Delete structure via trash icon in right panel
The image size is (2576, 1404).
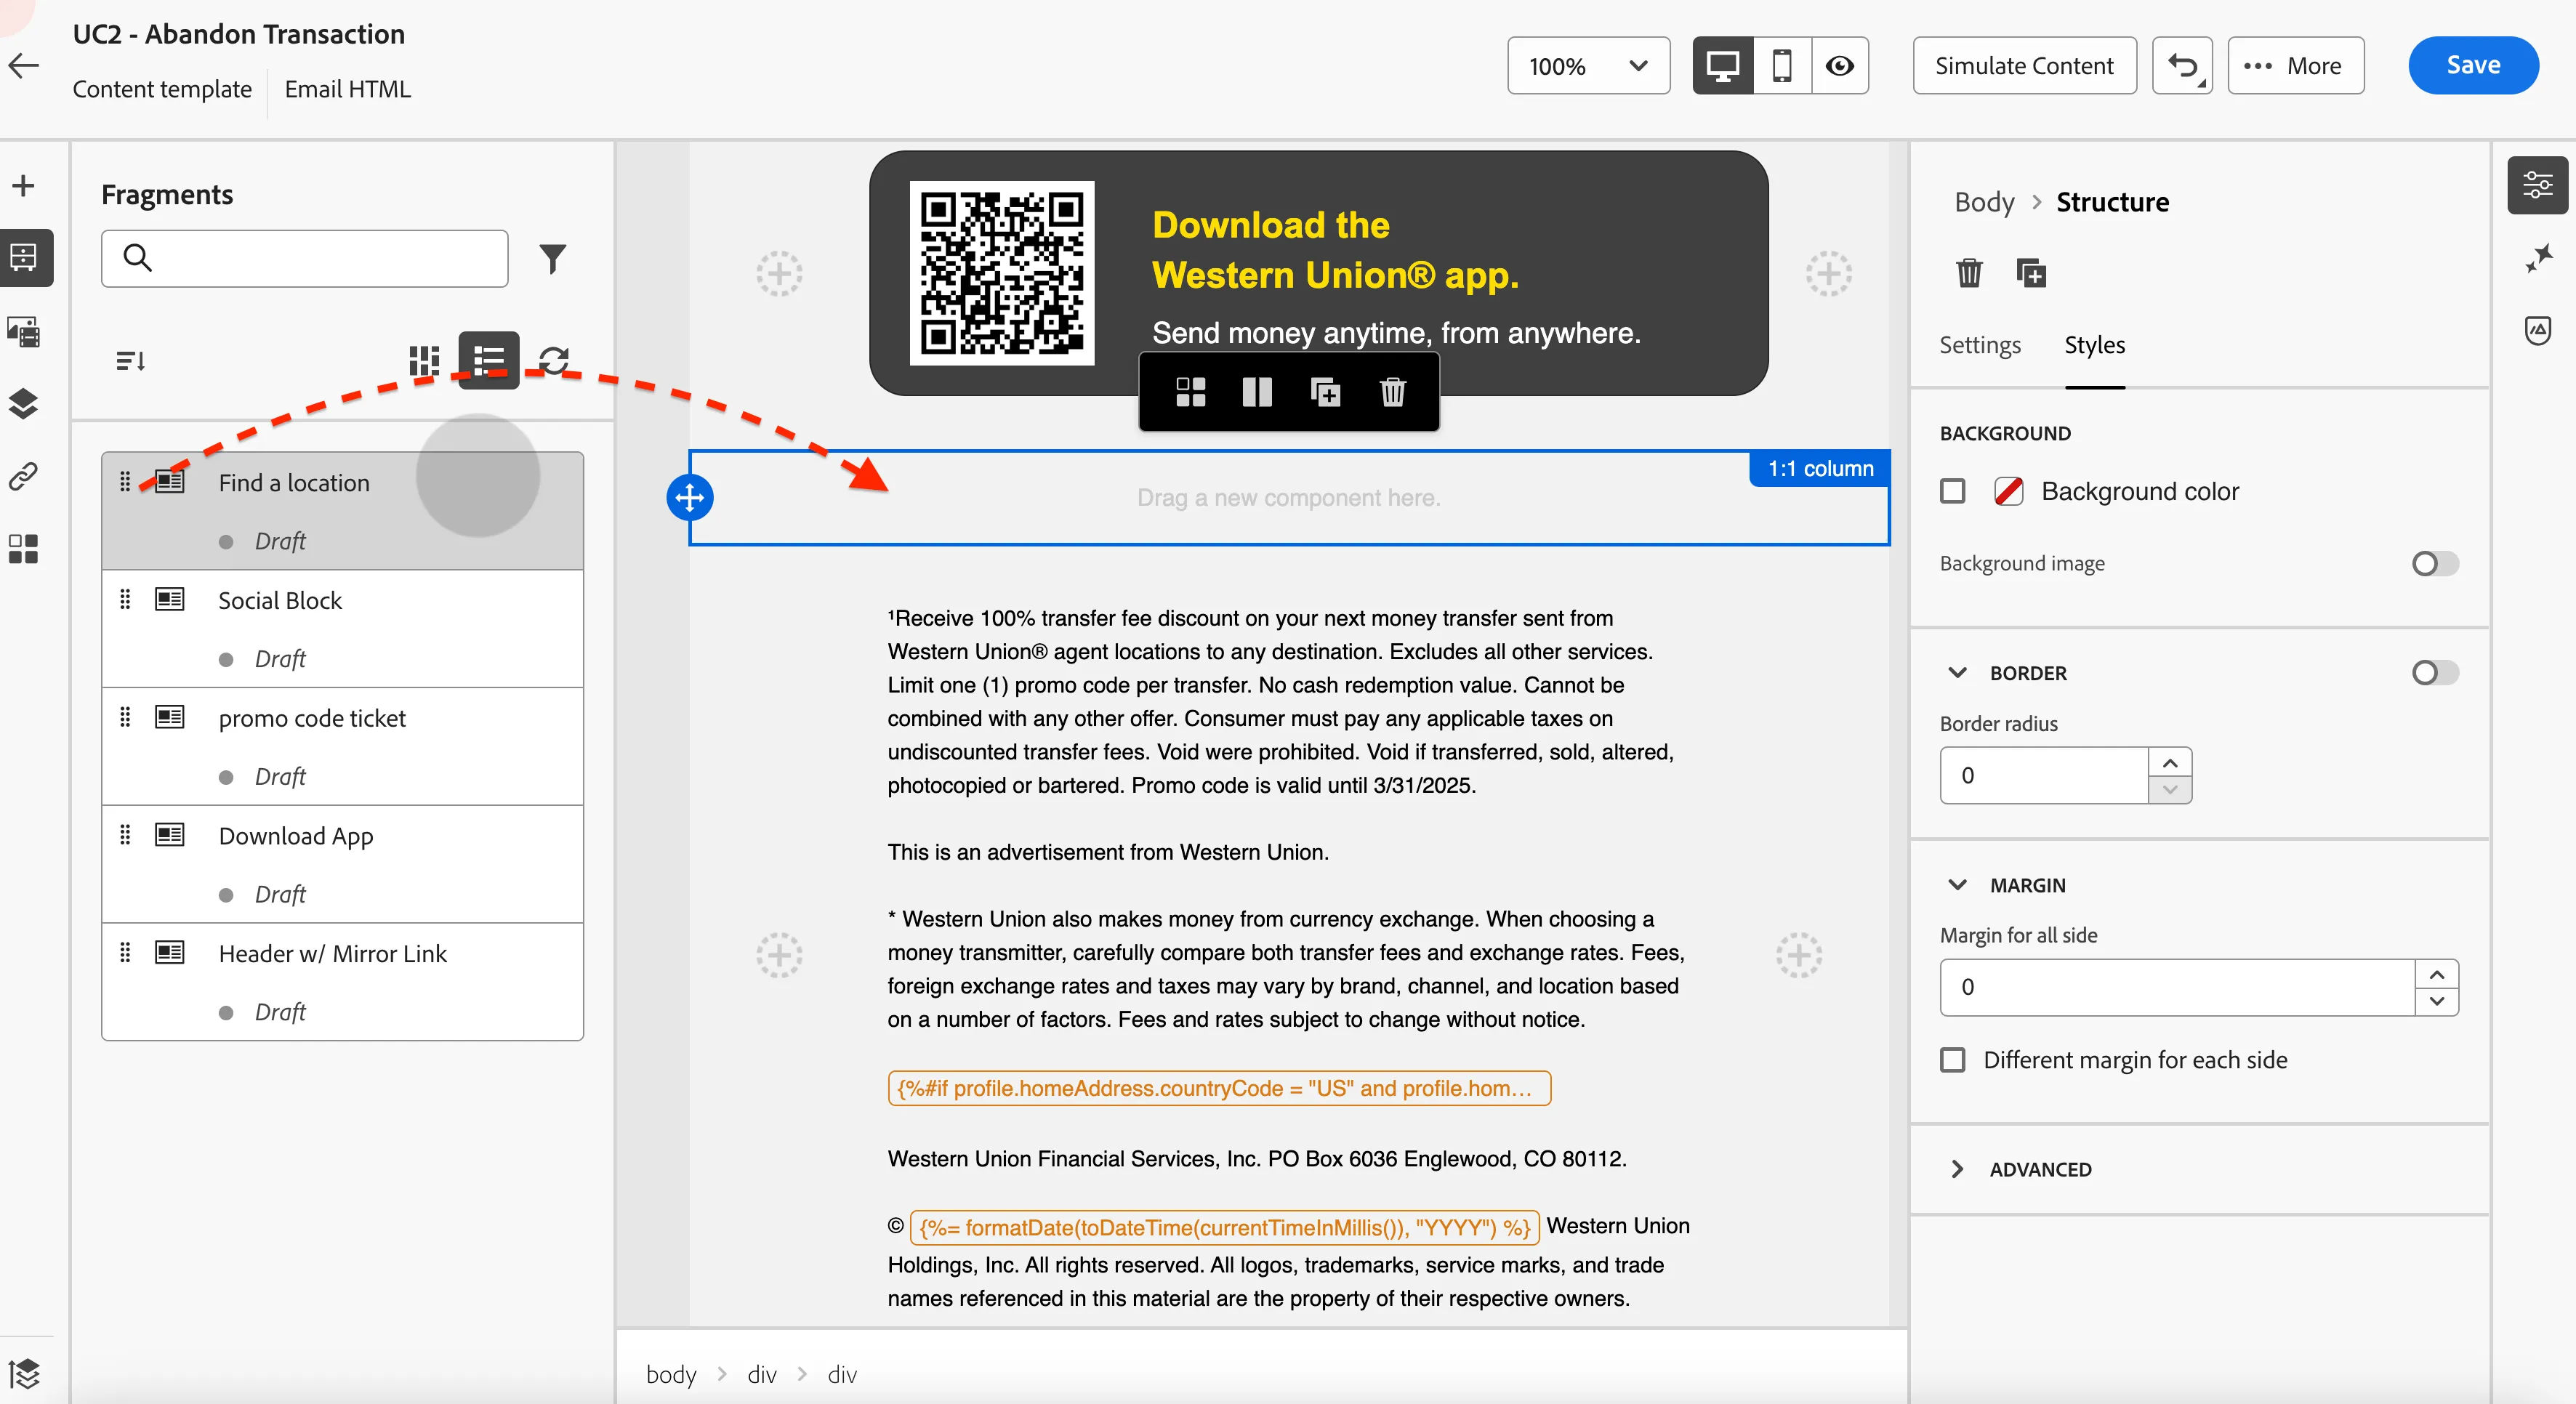coord(1969,273)
